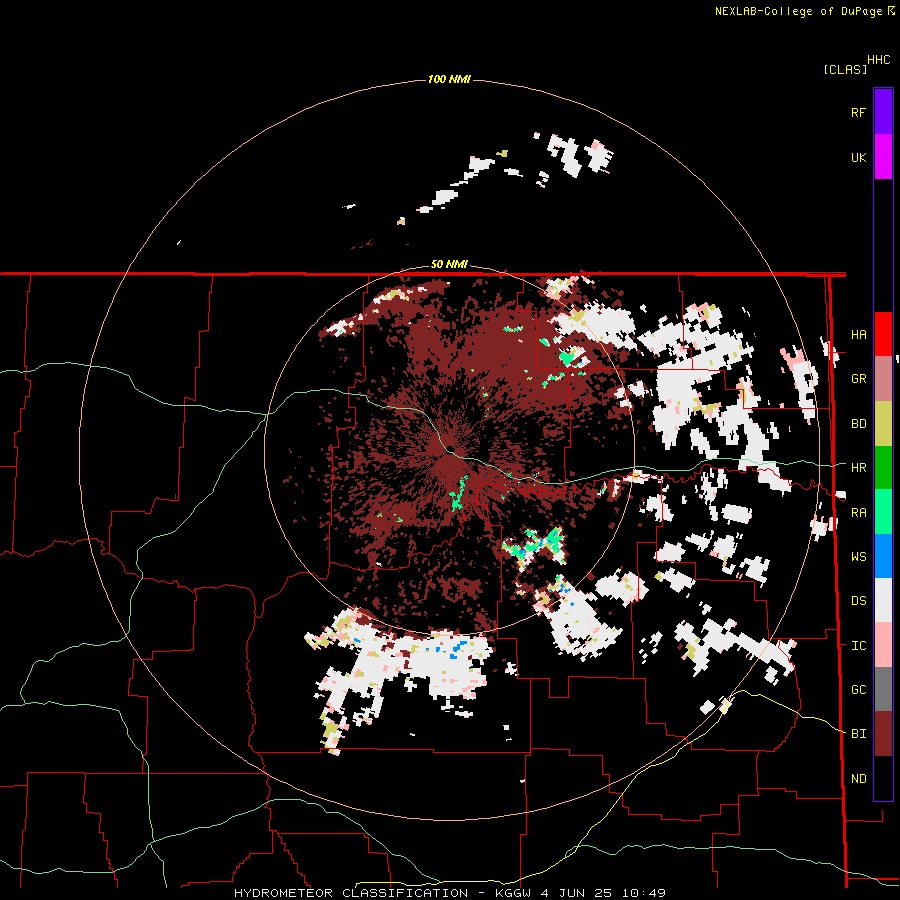Image resolution: width=900 pixels, height=900 pixels.
Task: Click the GC gray legend swatch
Action: click(x=883, y=689)
